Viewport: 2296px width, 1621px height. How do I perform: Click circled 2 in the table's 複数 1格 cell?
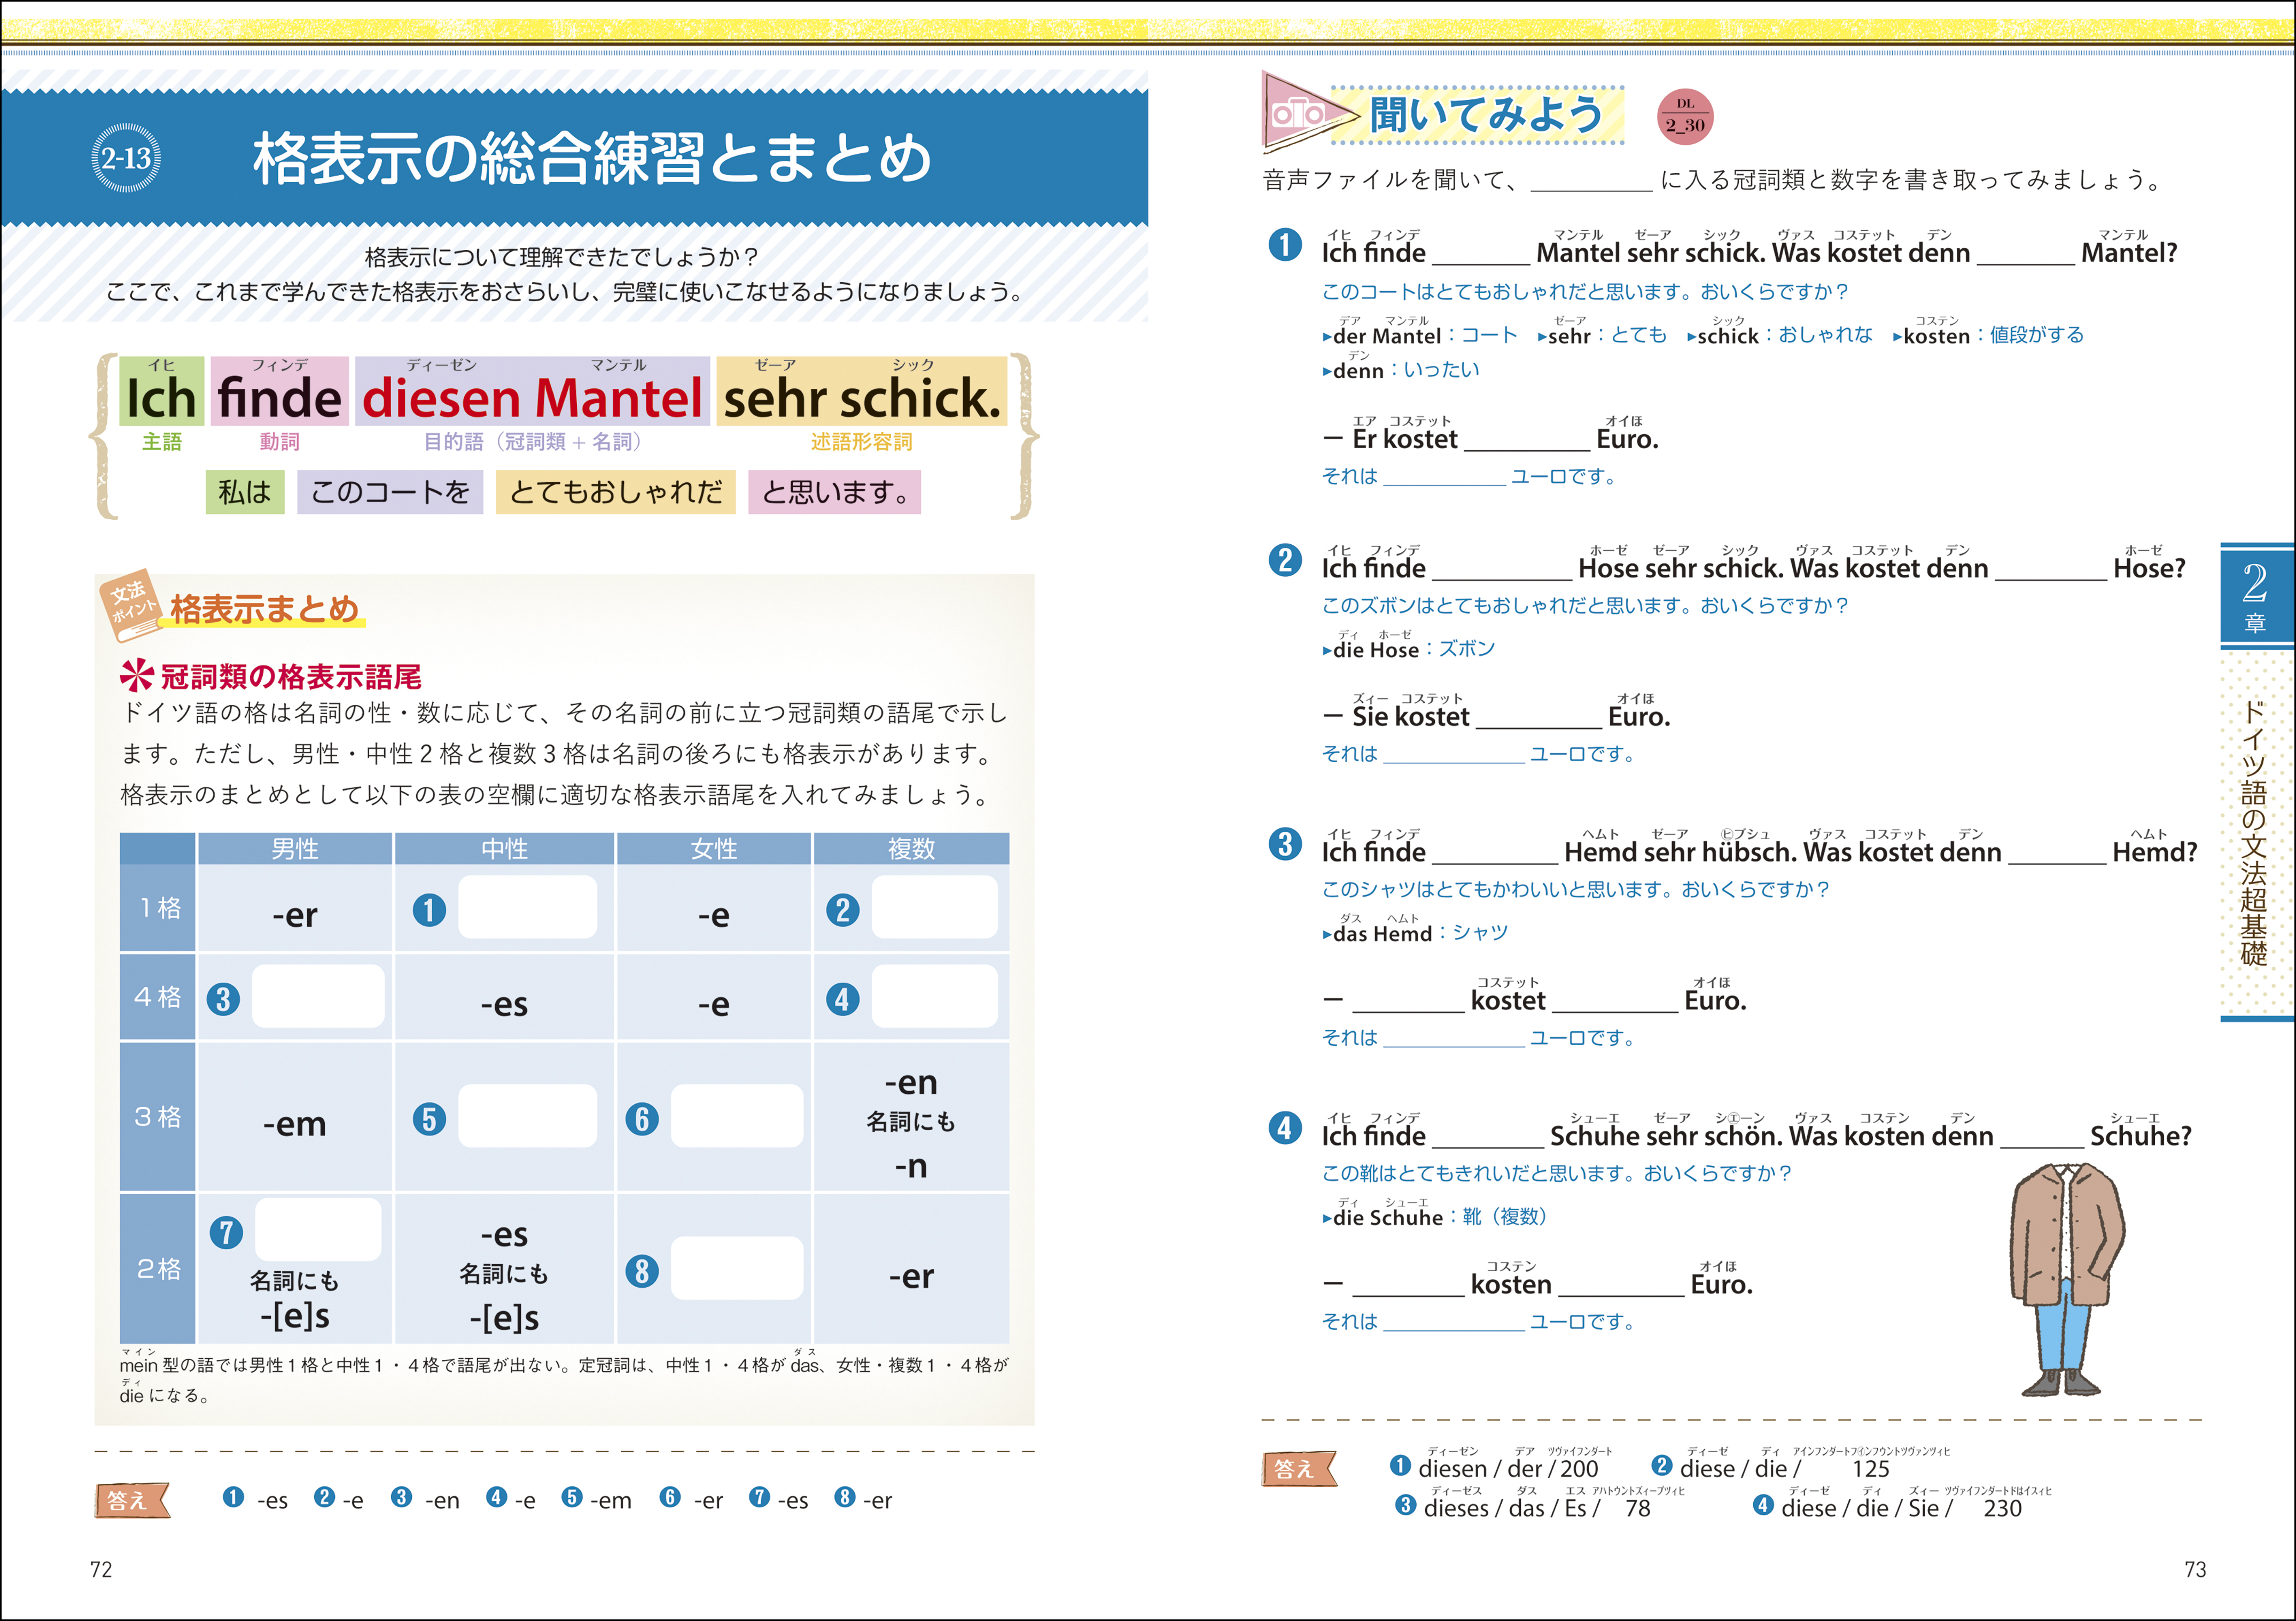[x=843, y=910]
